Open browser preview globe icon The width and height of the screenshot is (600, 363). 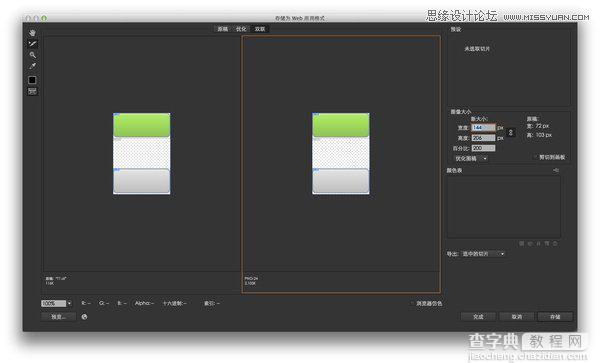(x=84, y=317)
